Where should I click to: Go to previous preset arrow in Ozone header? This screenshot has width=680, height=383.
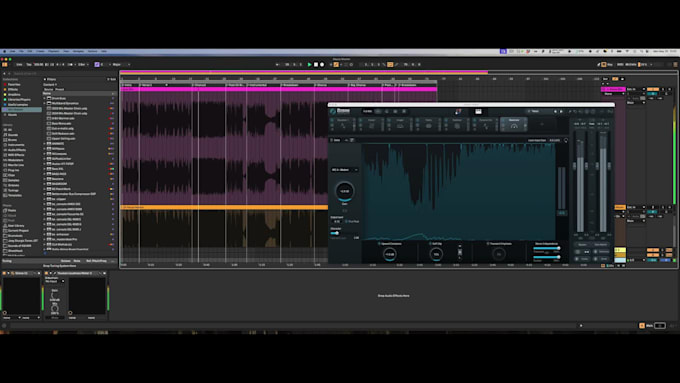555,111
